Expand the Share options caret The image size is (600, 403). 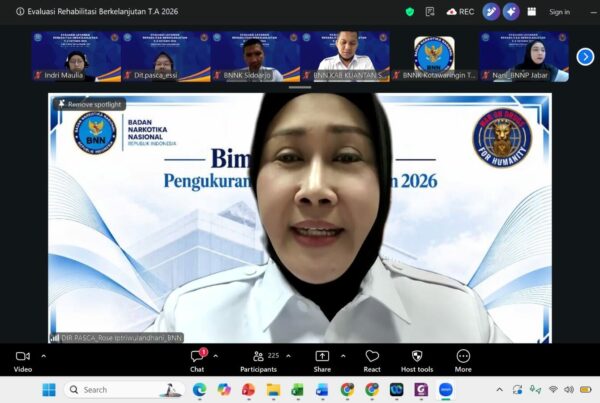pos(343,356)
